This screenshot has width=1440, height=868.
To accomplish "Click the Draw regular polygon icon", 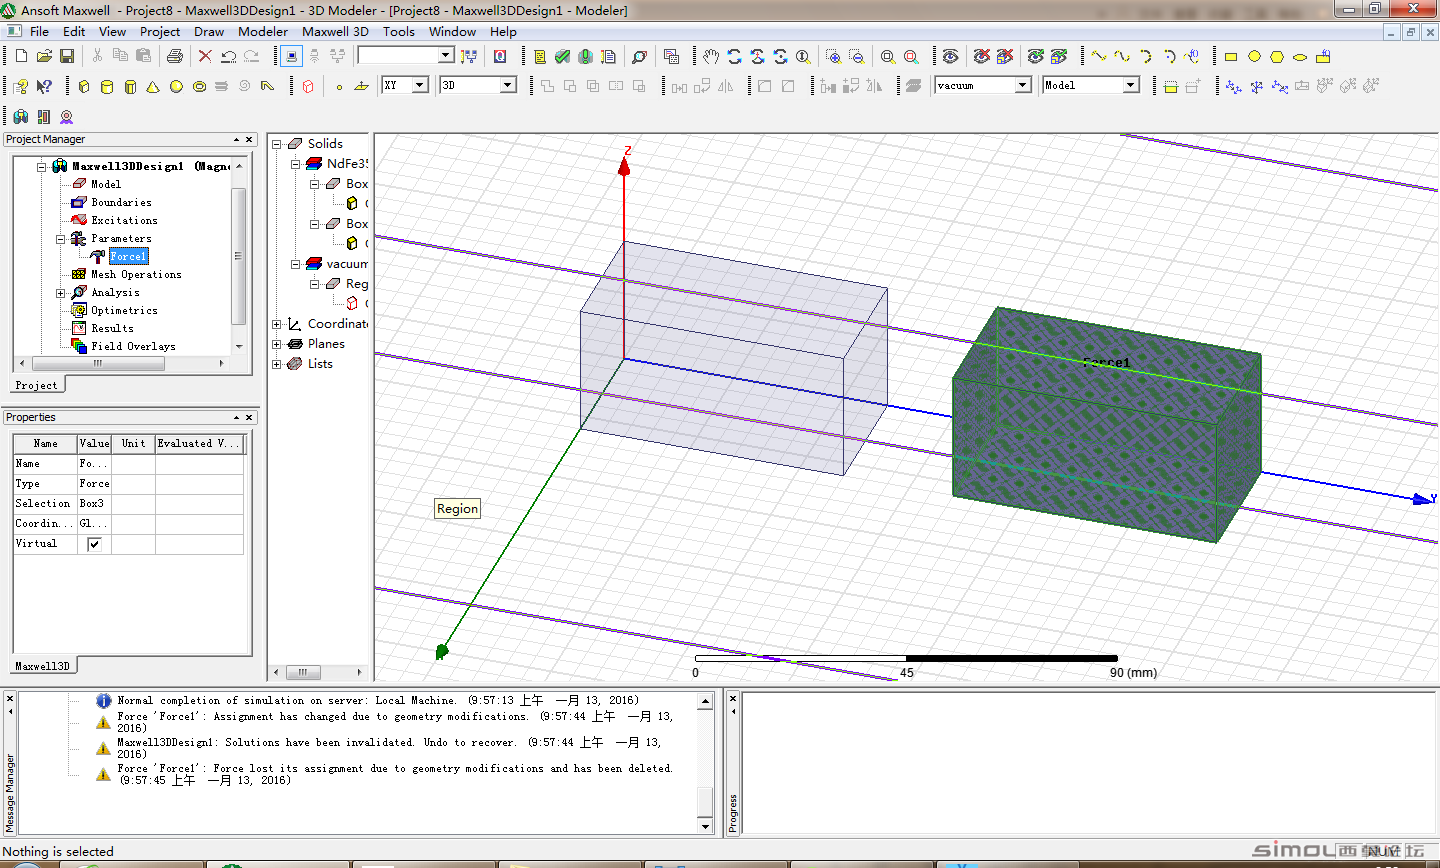I will point(1277,57).
